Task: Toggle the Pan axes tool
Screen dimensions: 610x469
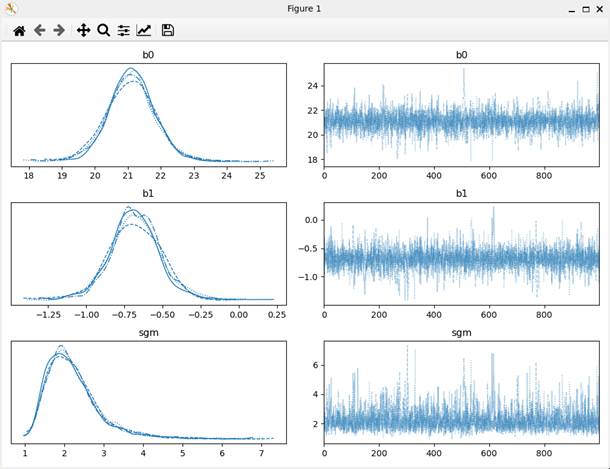Action: pos(84,31)
